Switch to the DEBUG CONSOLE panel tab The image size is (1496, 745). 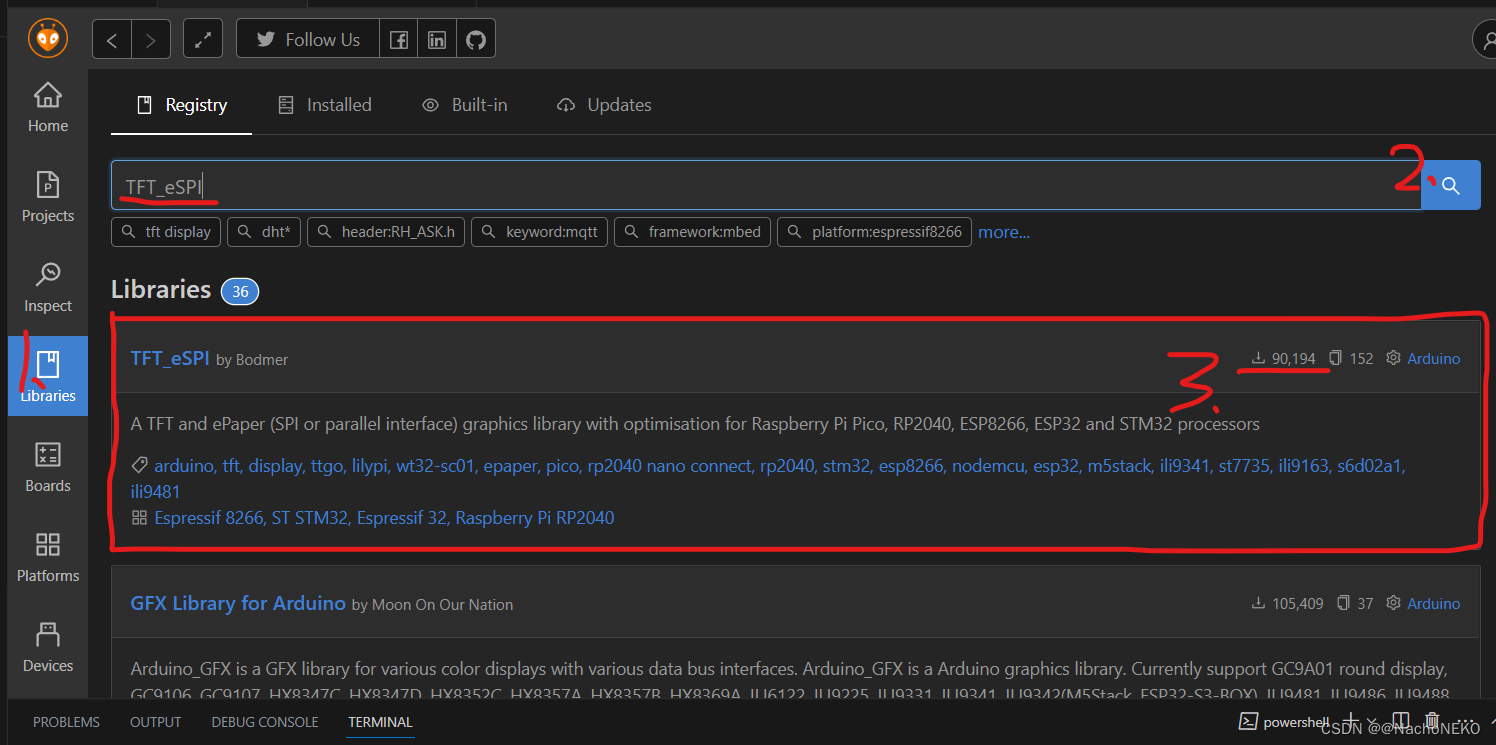point(265,722)
